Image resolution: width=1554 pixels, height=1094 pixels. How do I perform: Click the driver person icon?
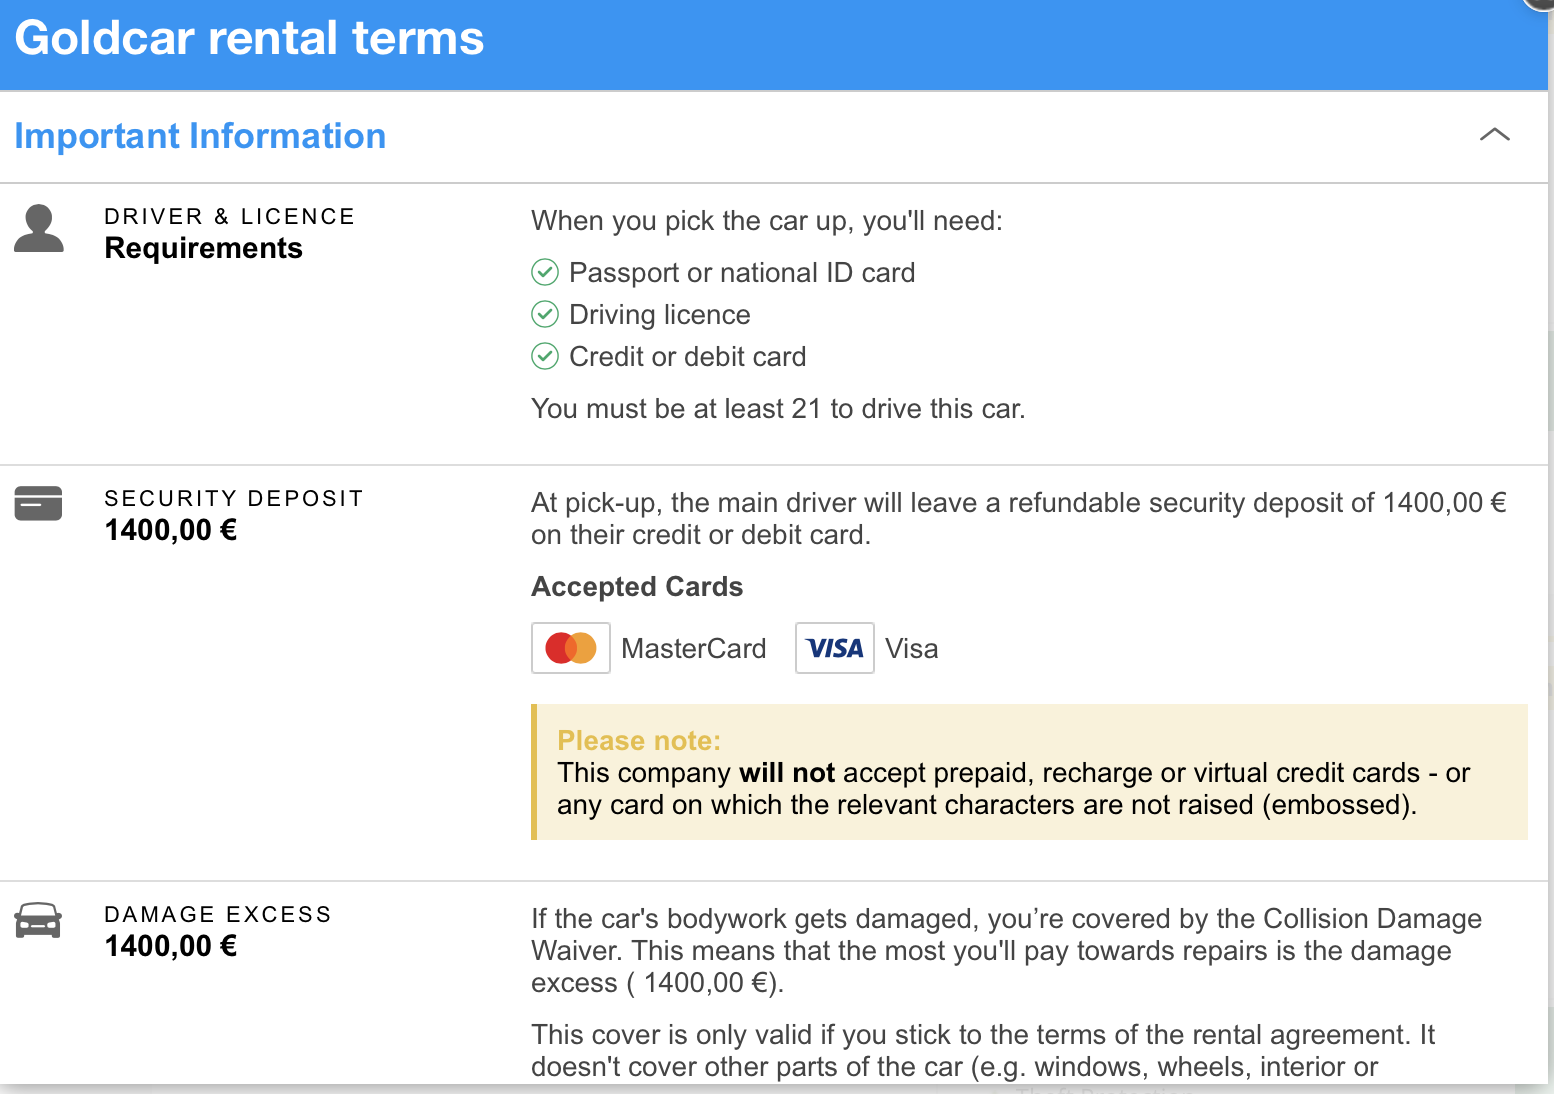point(39,228)
